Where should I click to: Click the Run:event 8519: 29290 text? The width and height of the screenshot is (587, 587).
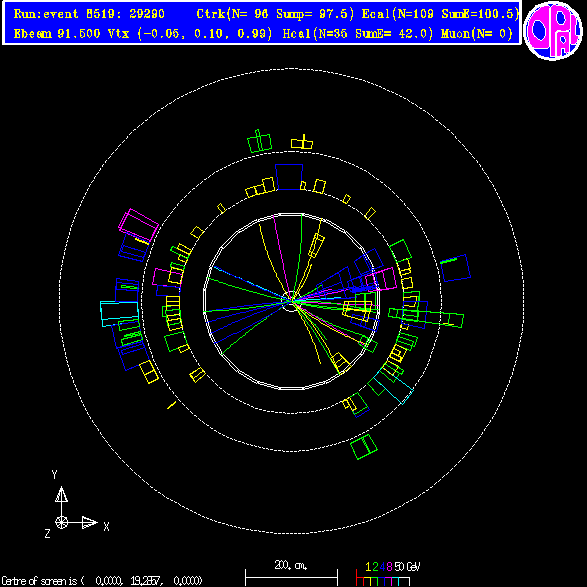89,14
